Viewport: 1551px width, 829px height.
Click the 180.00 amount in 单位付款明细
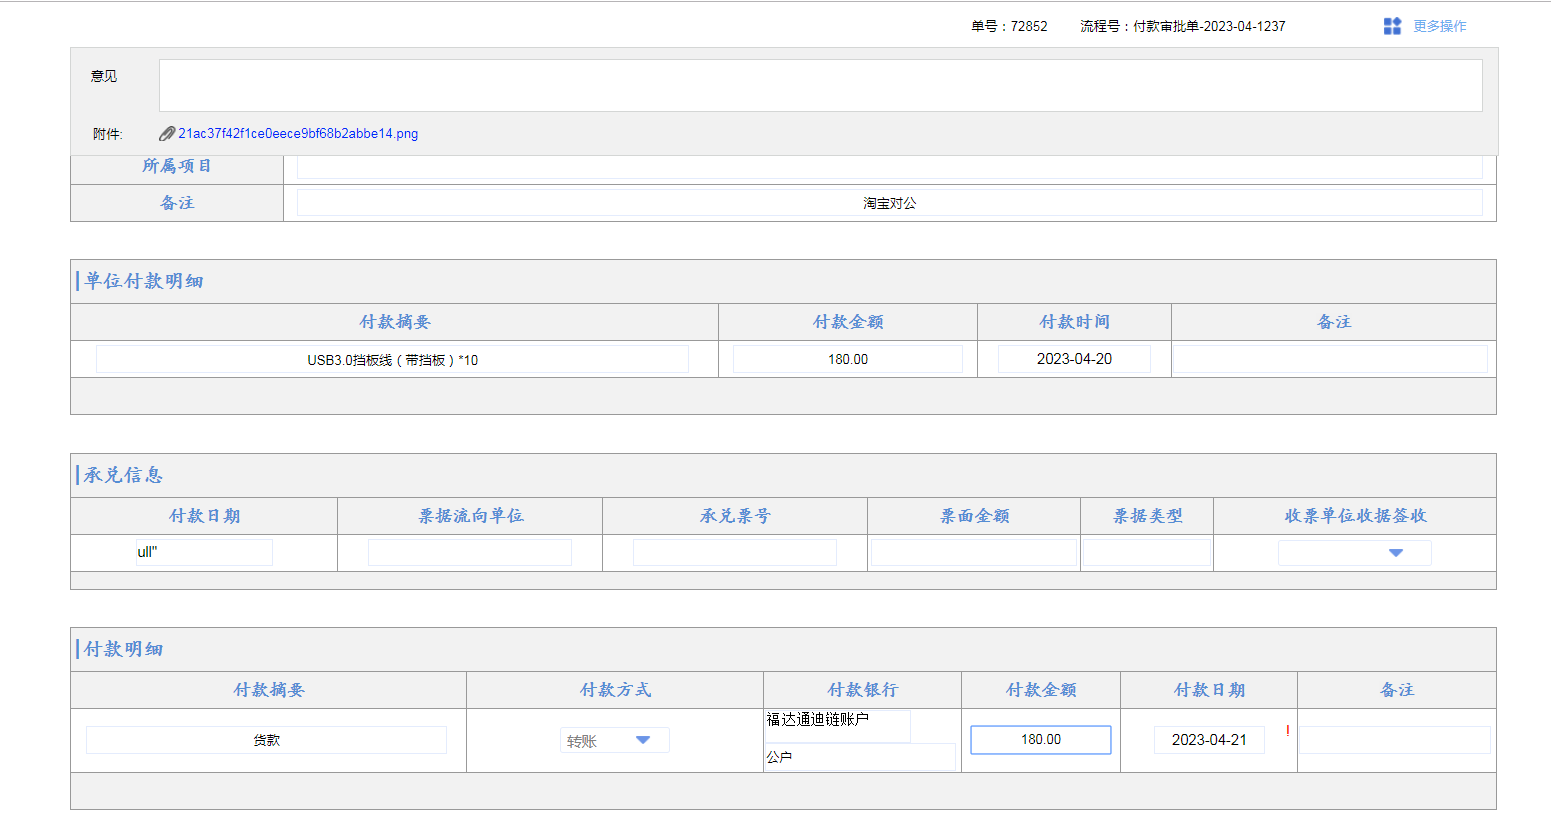pyautogui.click(x=847, y=359)
